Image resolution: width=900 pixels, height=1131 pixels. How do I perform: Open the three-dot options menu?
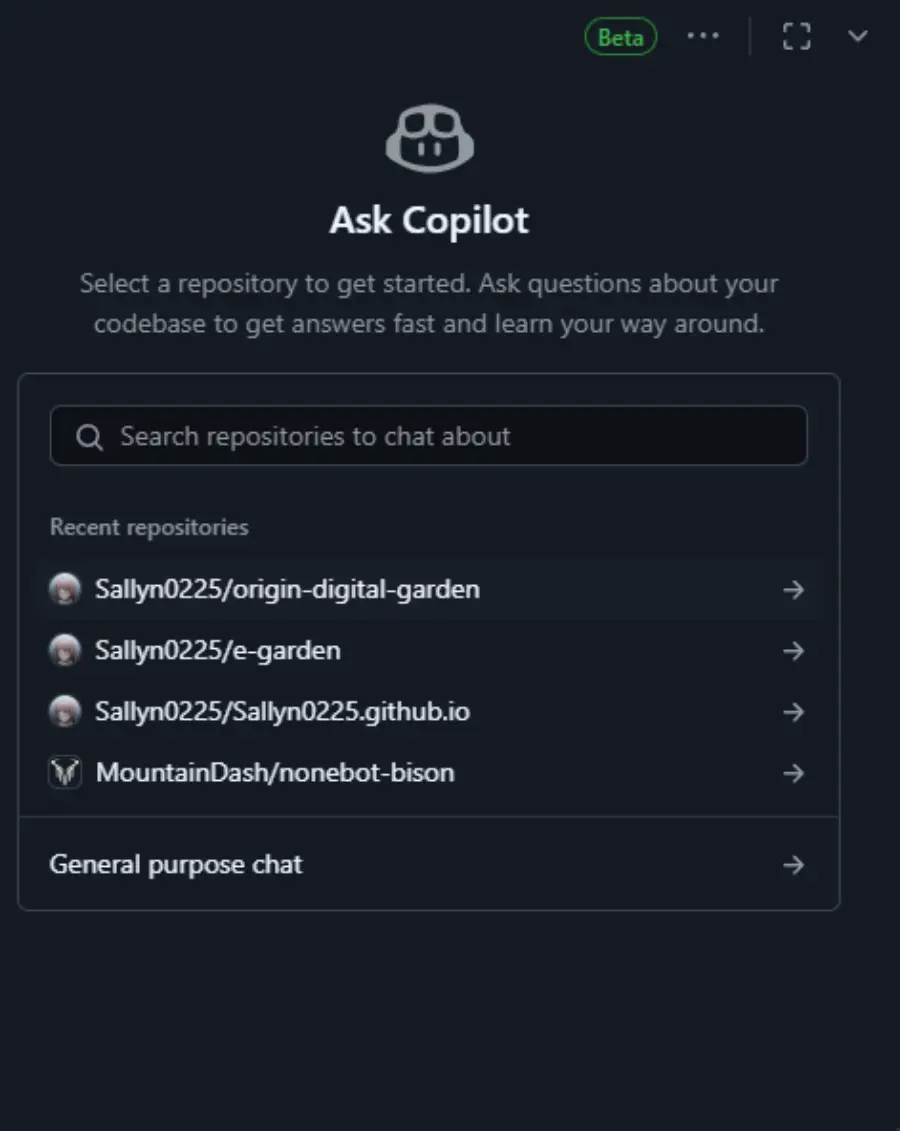pyautogui.click(x=703, y=36)
